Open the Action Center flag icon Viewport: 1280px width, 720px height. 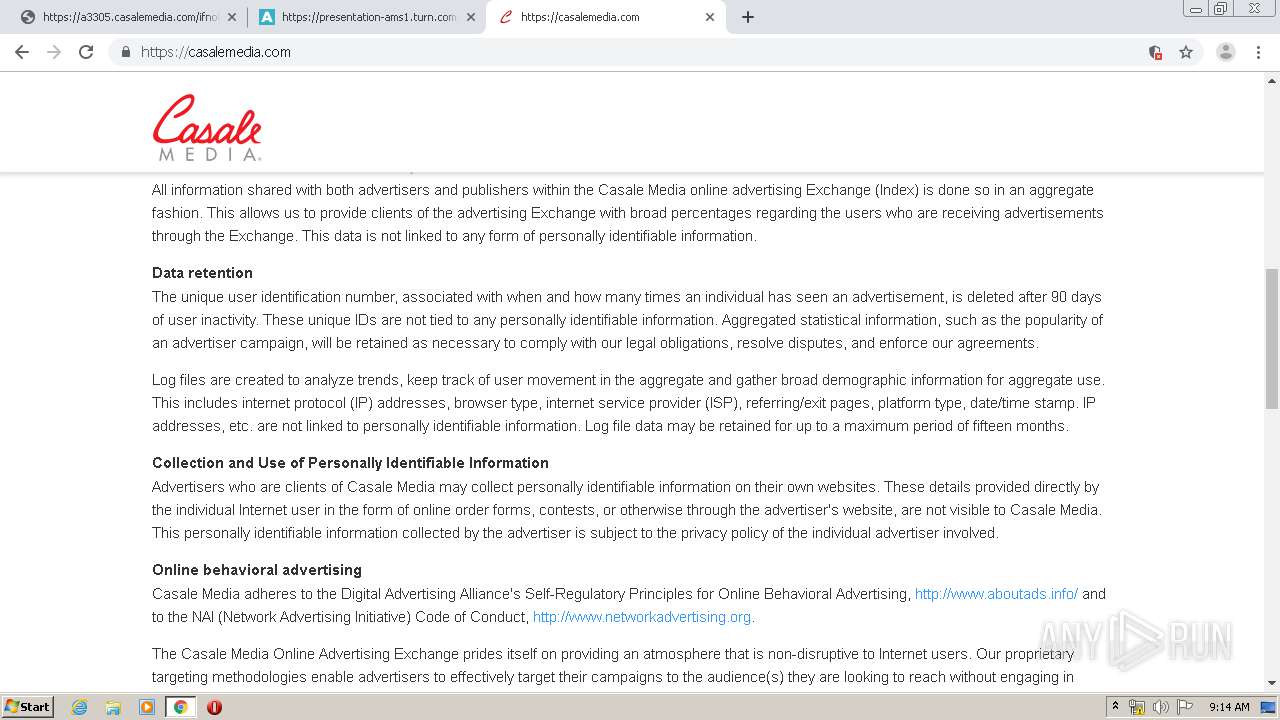coord(1185,707)
